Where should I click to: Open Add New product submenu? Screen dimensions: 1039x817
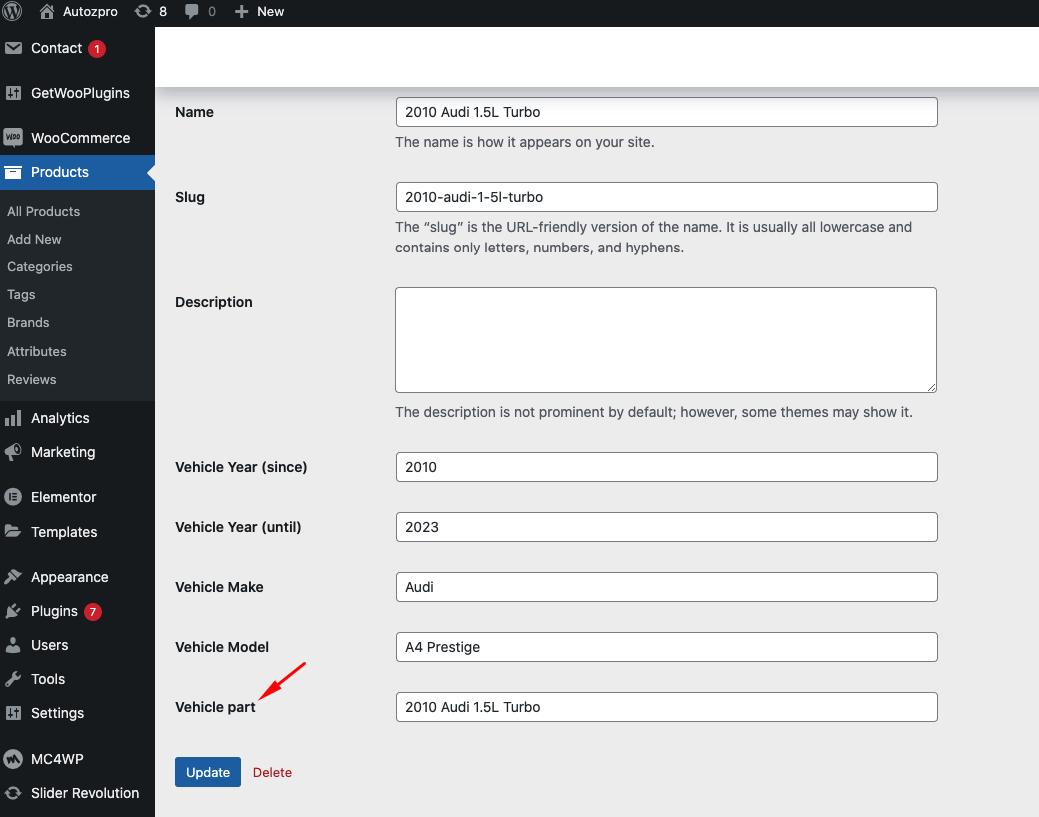click(34, 239)
